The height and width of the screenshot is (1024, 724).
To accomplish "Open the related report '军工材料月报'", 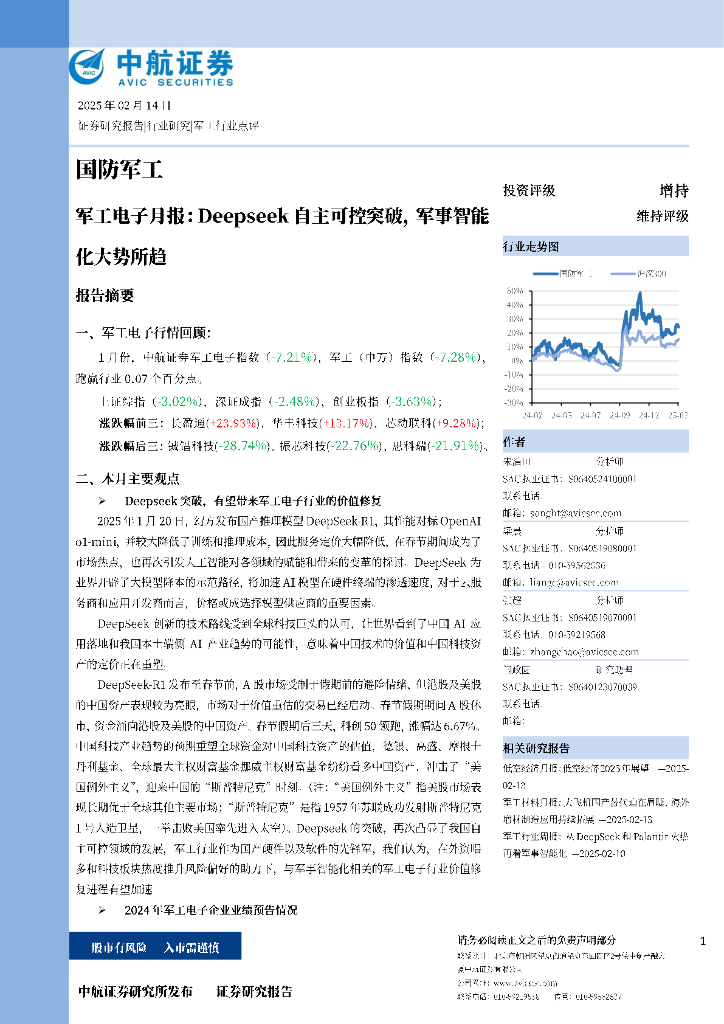I will point(595,811).
